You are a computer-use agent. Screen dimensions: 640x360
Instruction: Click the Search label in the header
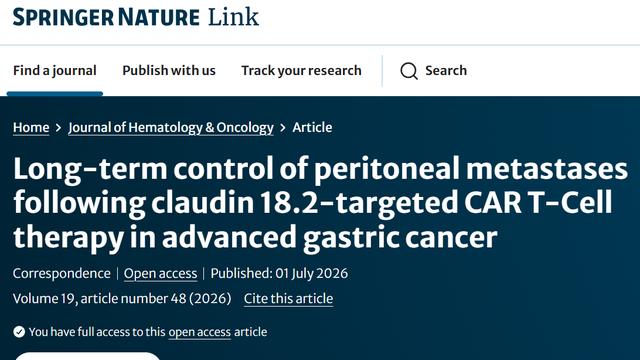[446, 71]
